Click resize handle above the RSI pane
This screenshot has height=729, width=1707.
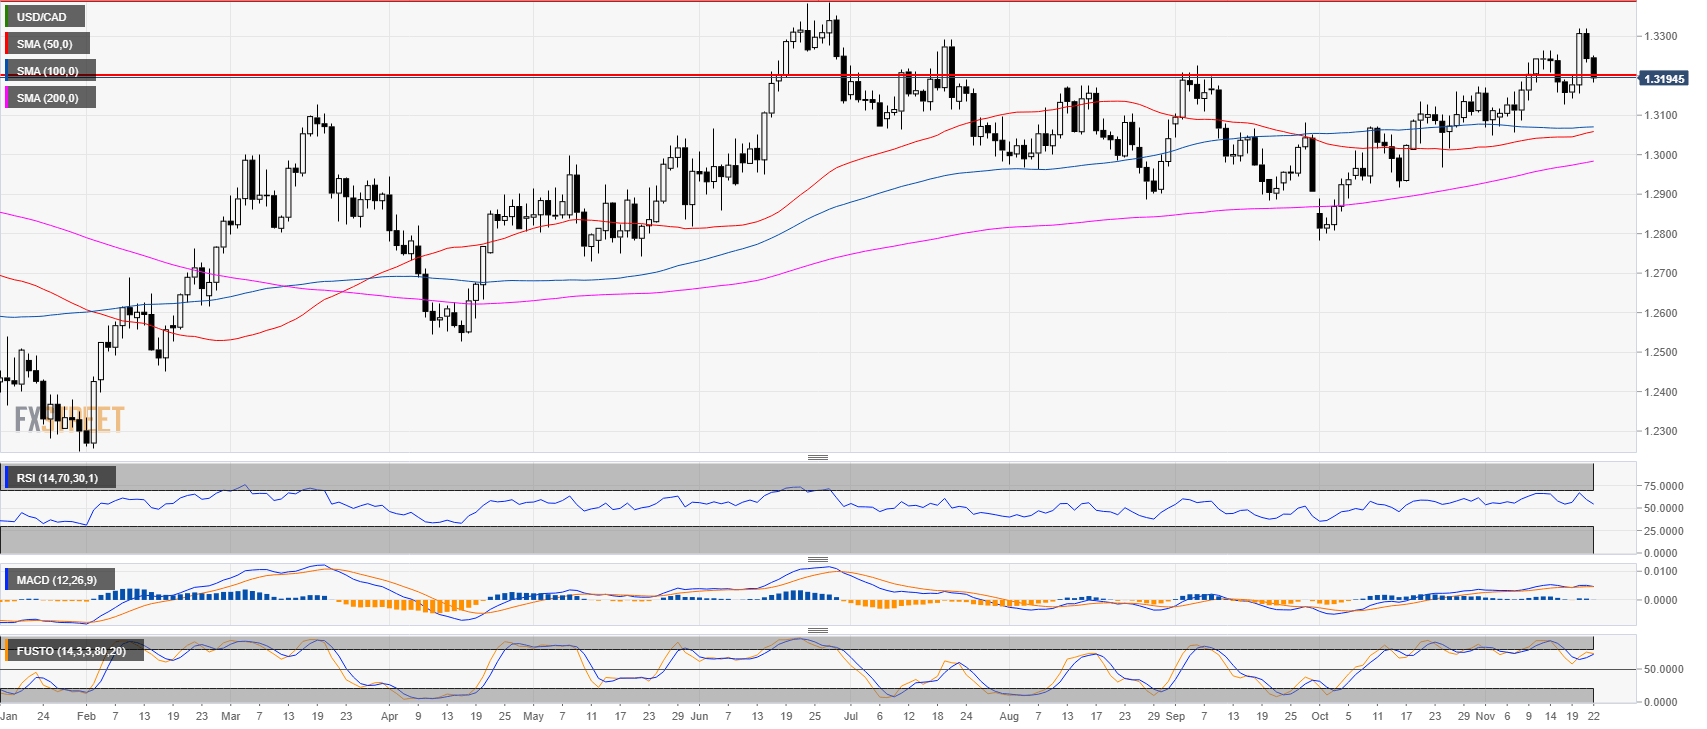[817, 457]
